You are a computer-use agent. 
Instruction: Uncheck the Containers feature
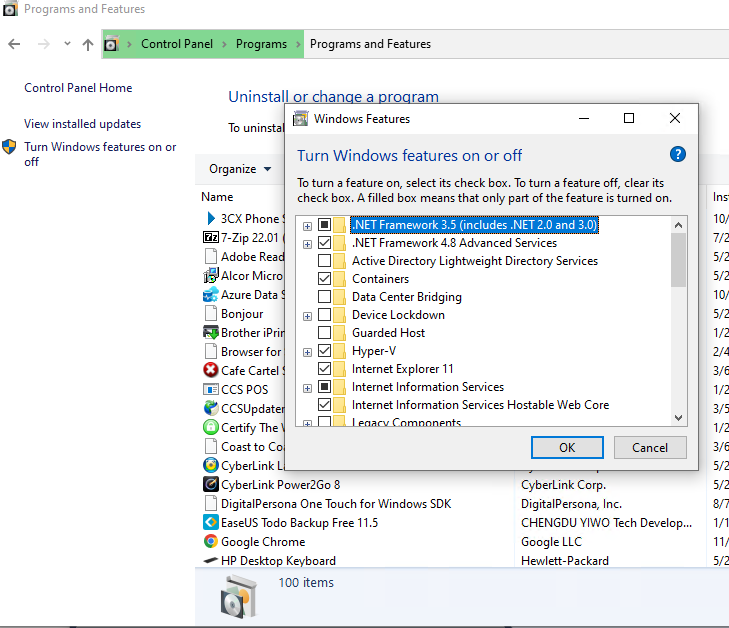[x=325, y=279]
